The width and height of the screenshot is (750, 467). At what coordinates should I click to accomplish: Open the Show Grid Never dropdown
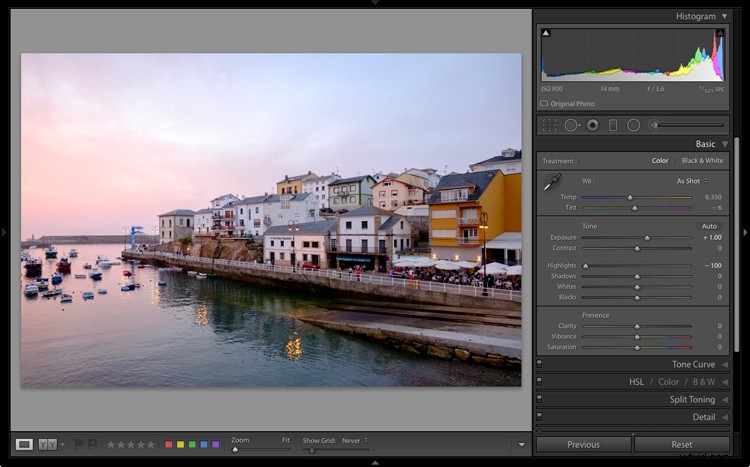355,440
